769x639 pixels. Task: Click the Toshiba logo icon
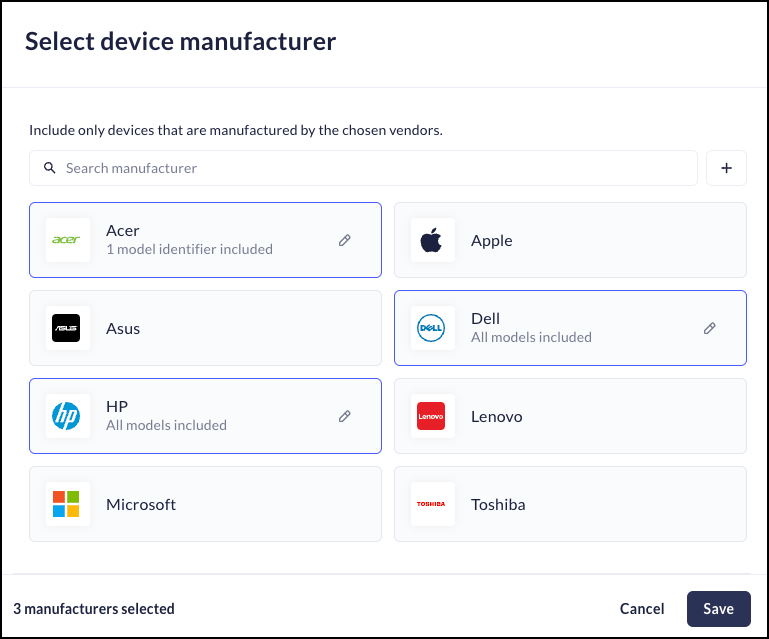(431, 504)
